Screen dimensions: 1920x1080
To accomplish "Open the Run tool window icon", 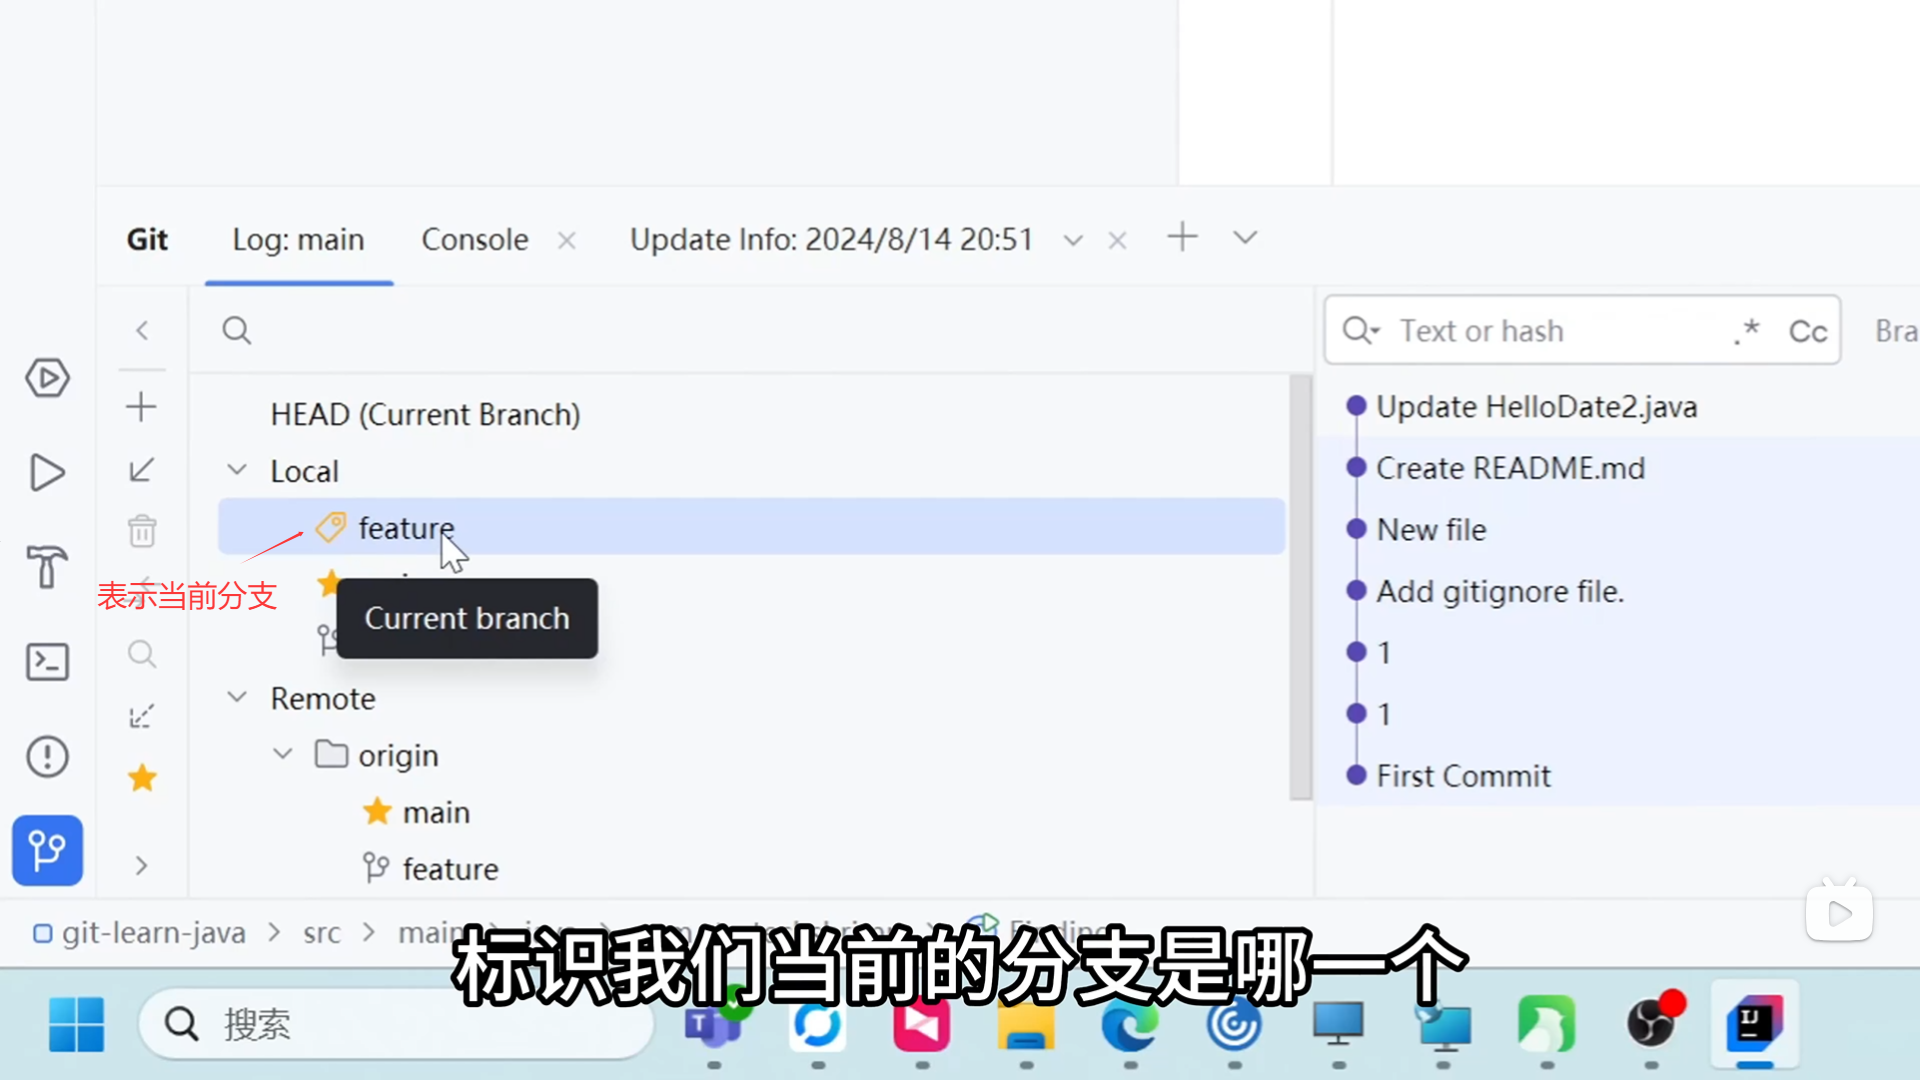I will pyautogui.click(x=47, y=473).
